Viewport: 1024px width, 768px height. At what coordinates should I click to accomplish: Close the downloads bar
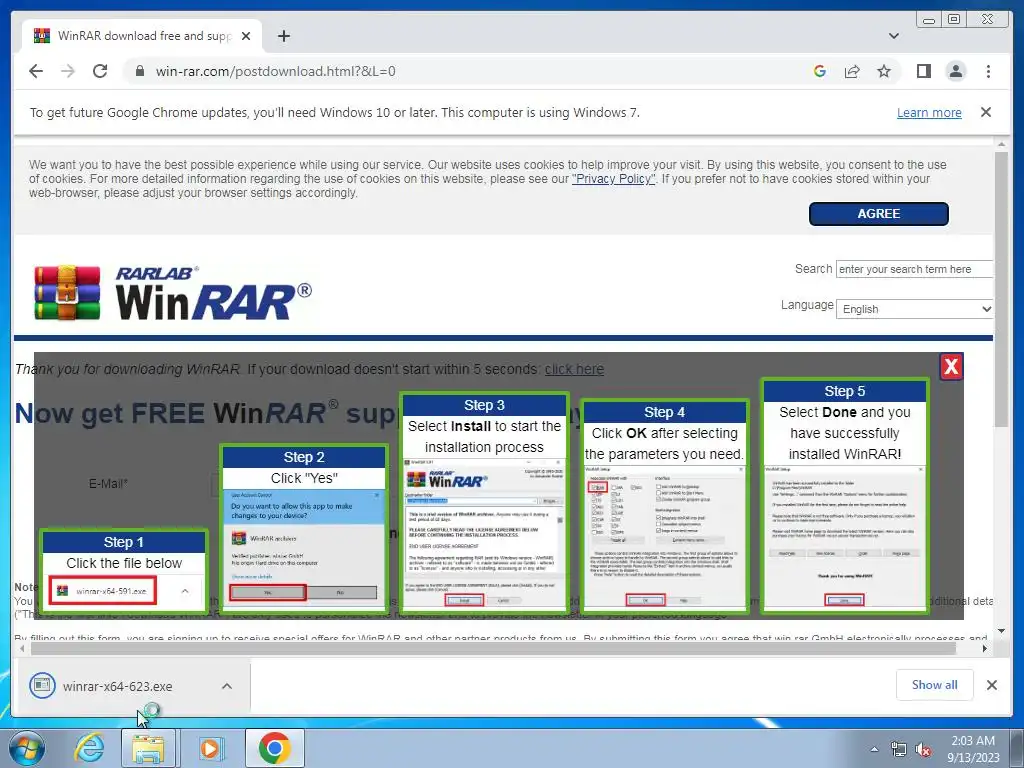pos(992,685)
